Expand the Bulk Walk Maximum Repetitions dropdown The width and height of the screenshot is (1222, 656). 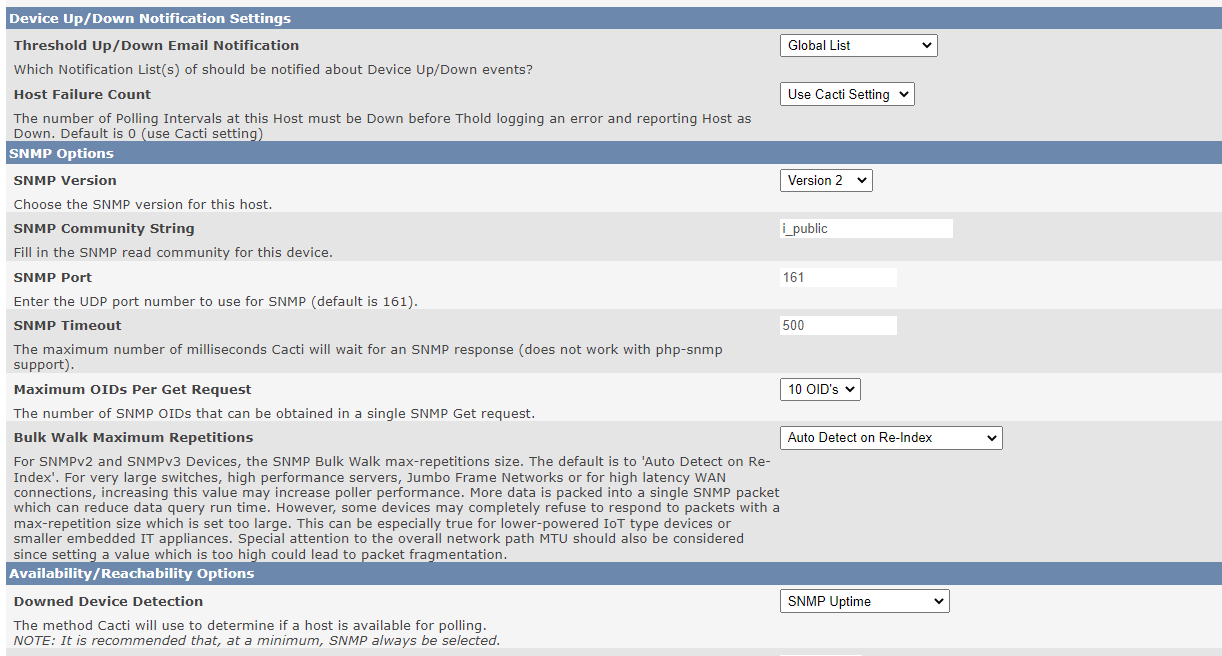tap(889, 437)
